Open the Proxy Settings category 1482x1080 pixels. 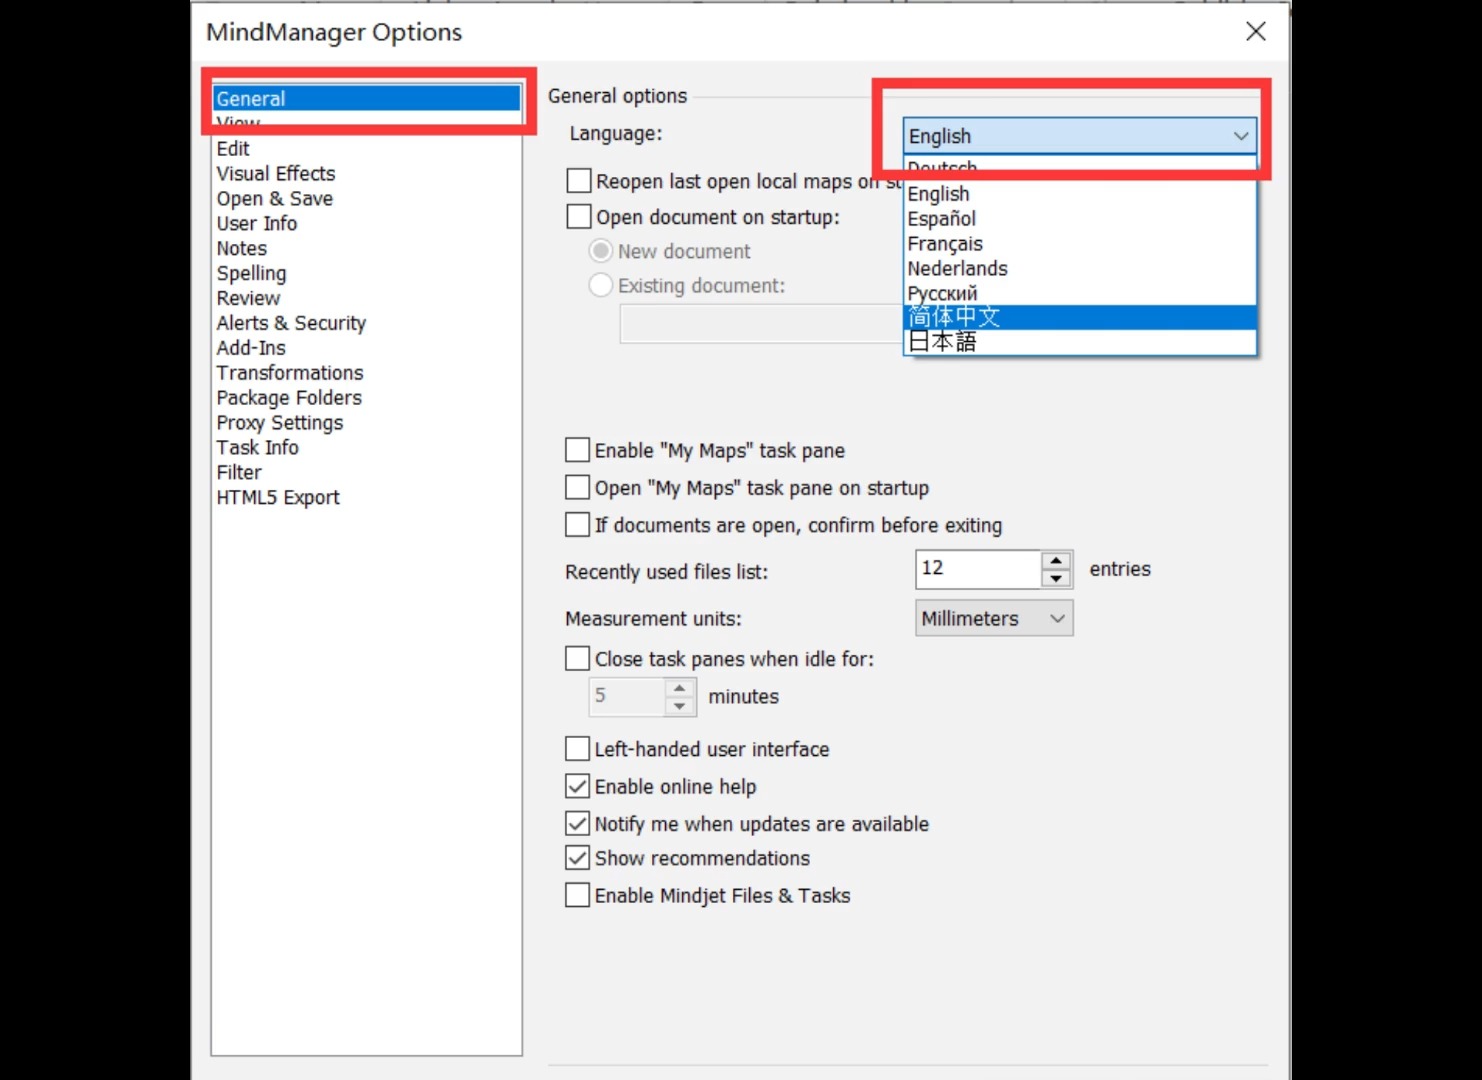tap(280, 423)
